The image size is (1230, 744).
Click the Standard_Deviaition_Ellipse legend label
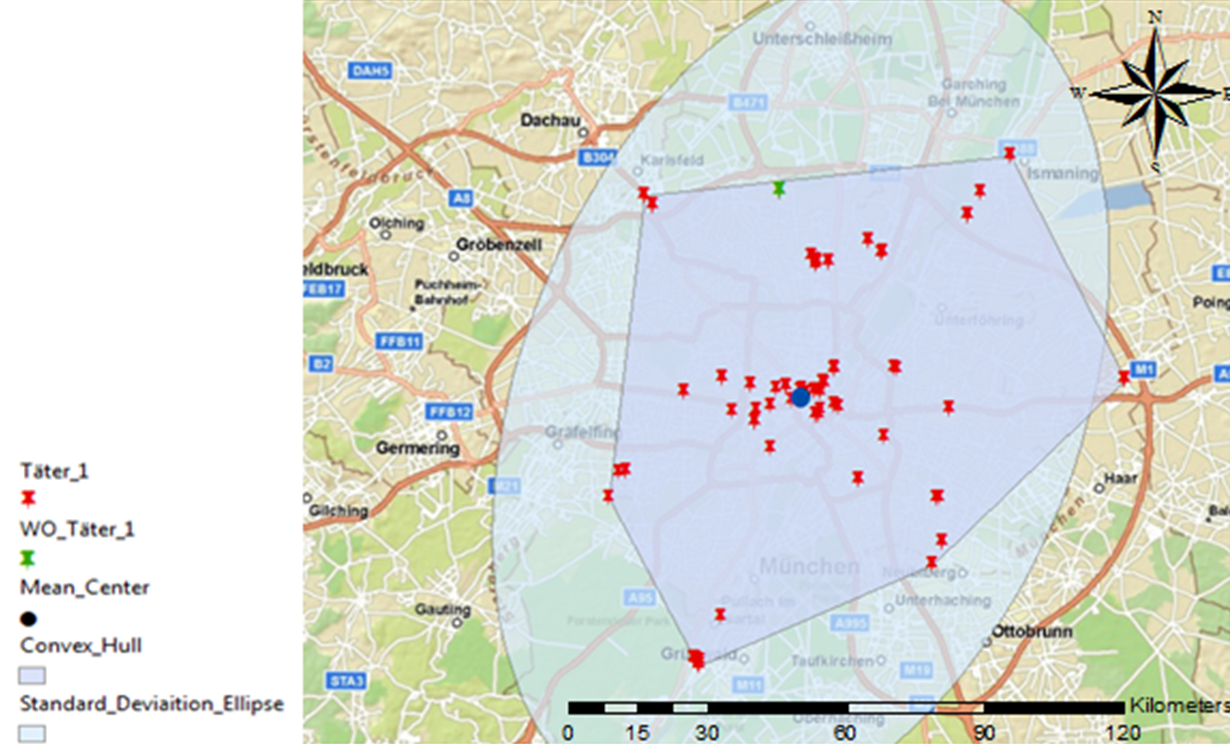click(152, 704)
